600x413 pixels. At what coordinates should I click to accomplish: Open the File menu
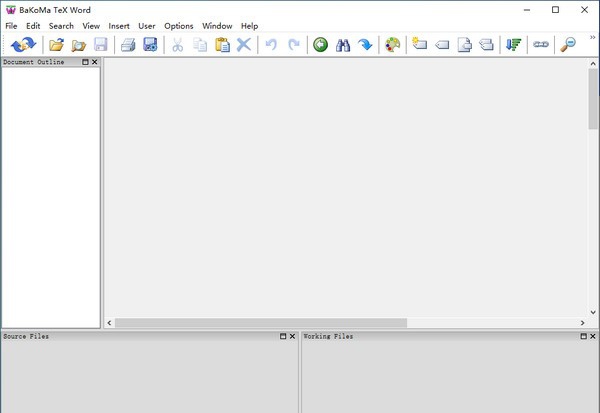[x=11, y=25]
